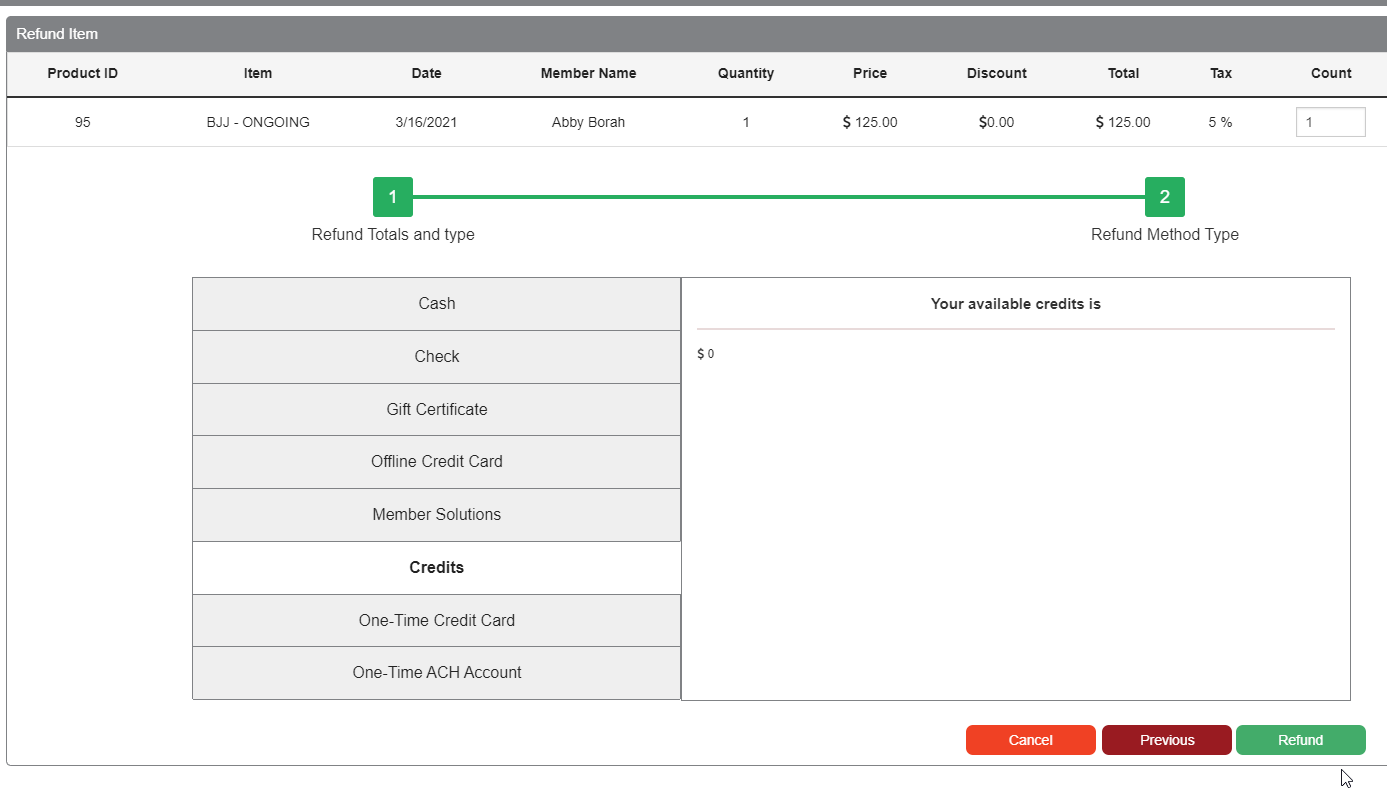The width and height of the screenshot is (1387, 804).
Task: Go back with the Previous button
Action: coord(1166,740)
